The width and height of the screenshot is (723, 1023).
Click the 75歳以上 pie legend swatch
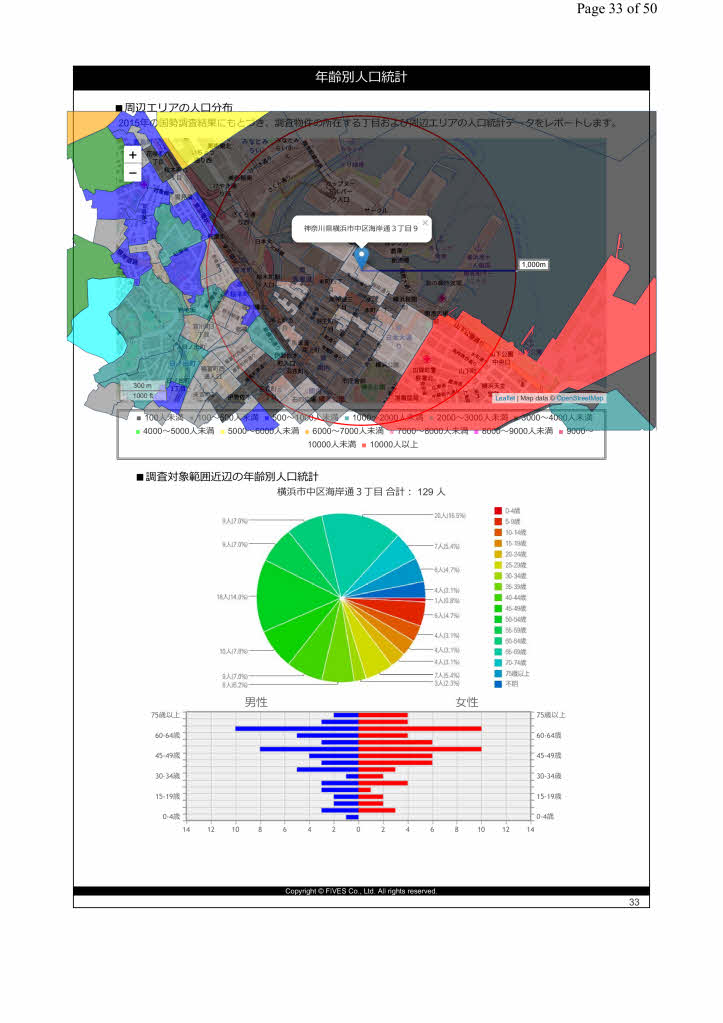[498, 673]
